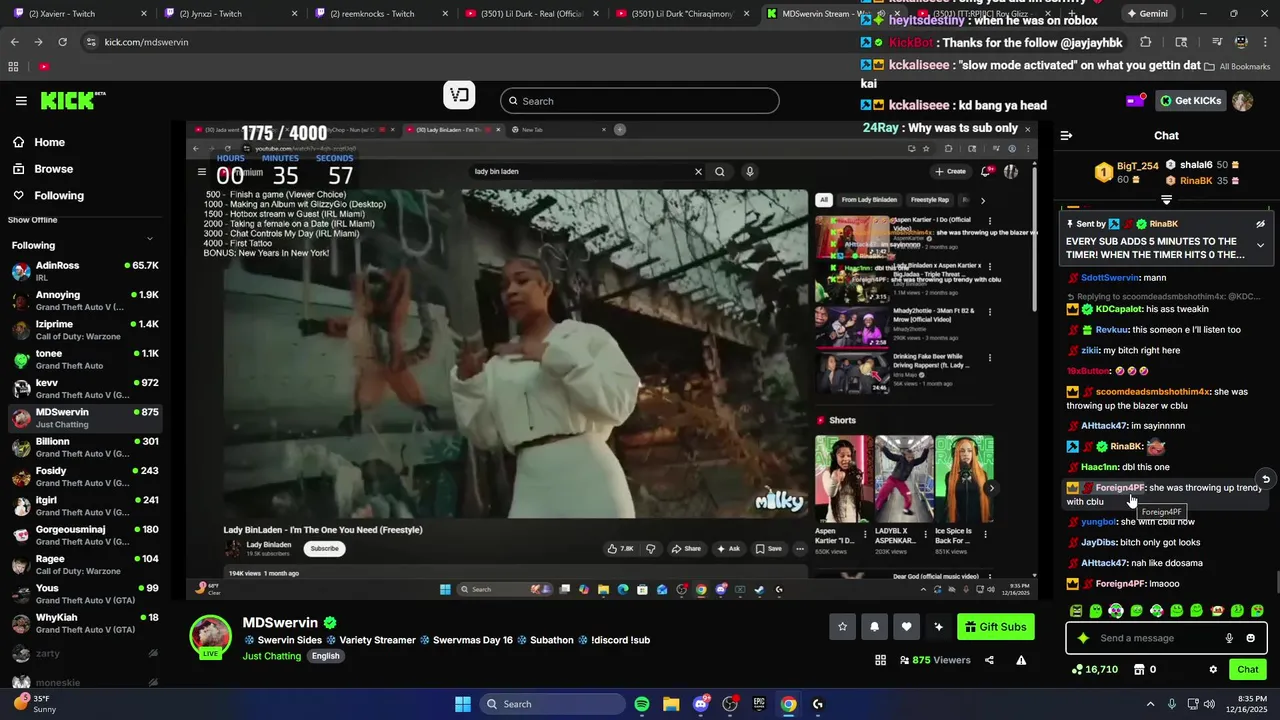
Task: Share the MDSwervin stream
Action: (x=989, y=660)
